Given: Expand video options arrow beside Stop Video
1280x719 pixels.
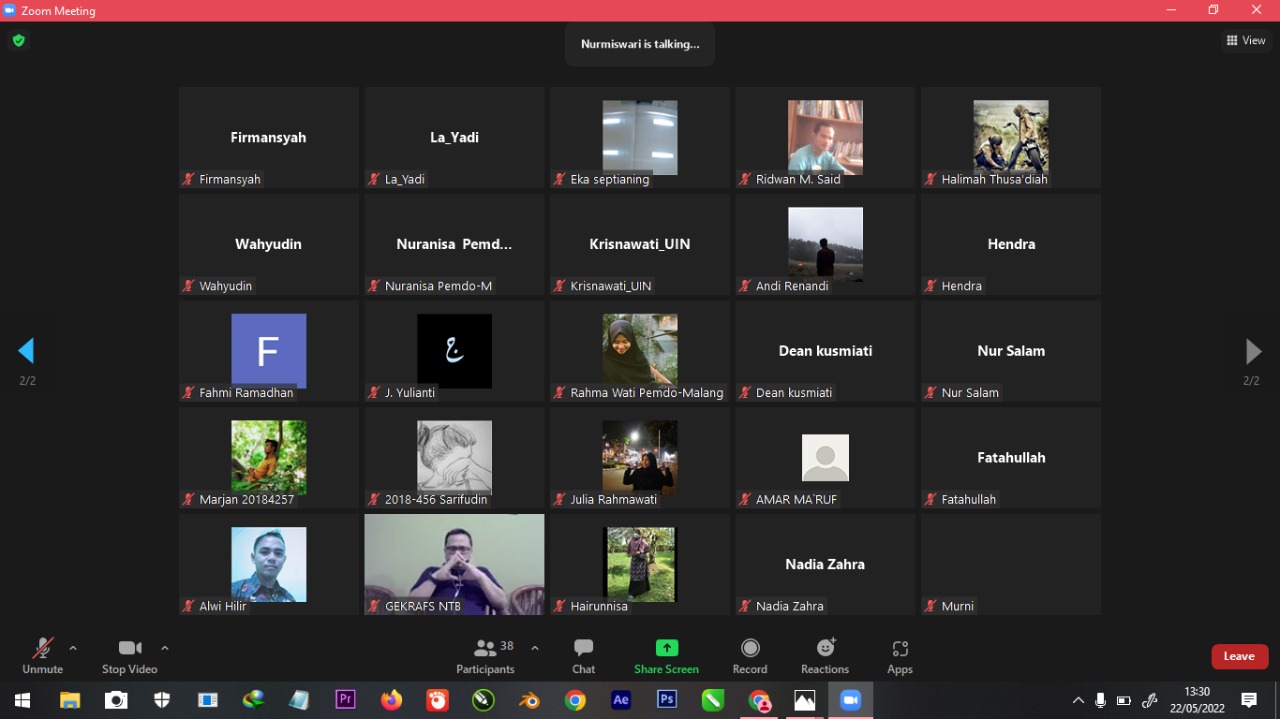Looking at the screenshot, I should coord(165,648).
